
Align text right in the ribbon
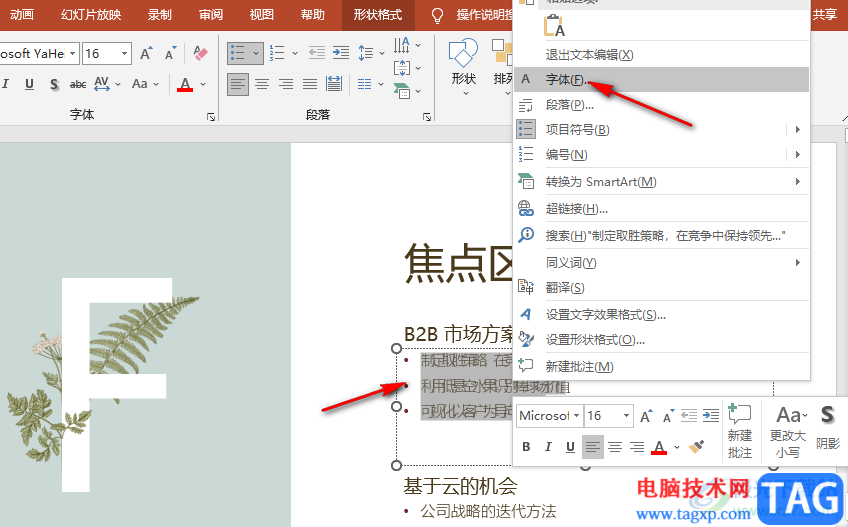point(286,84)
